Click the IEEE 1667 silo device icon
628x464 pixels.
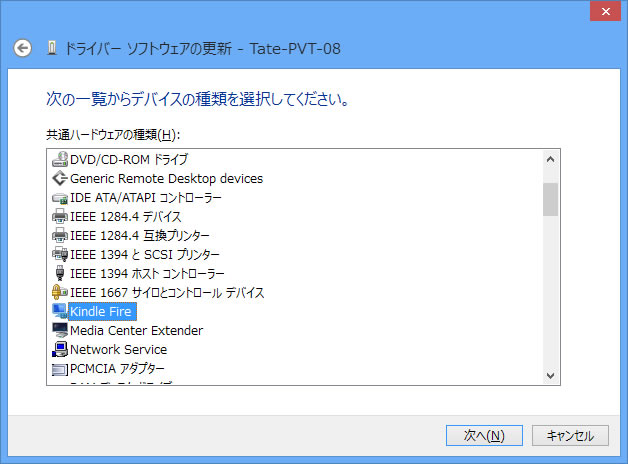point(60,292)
